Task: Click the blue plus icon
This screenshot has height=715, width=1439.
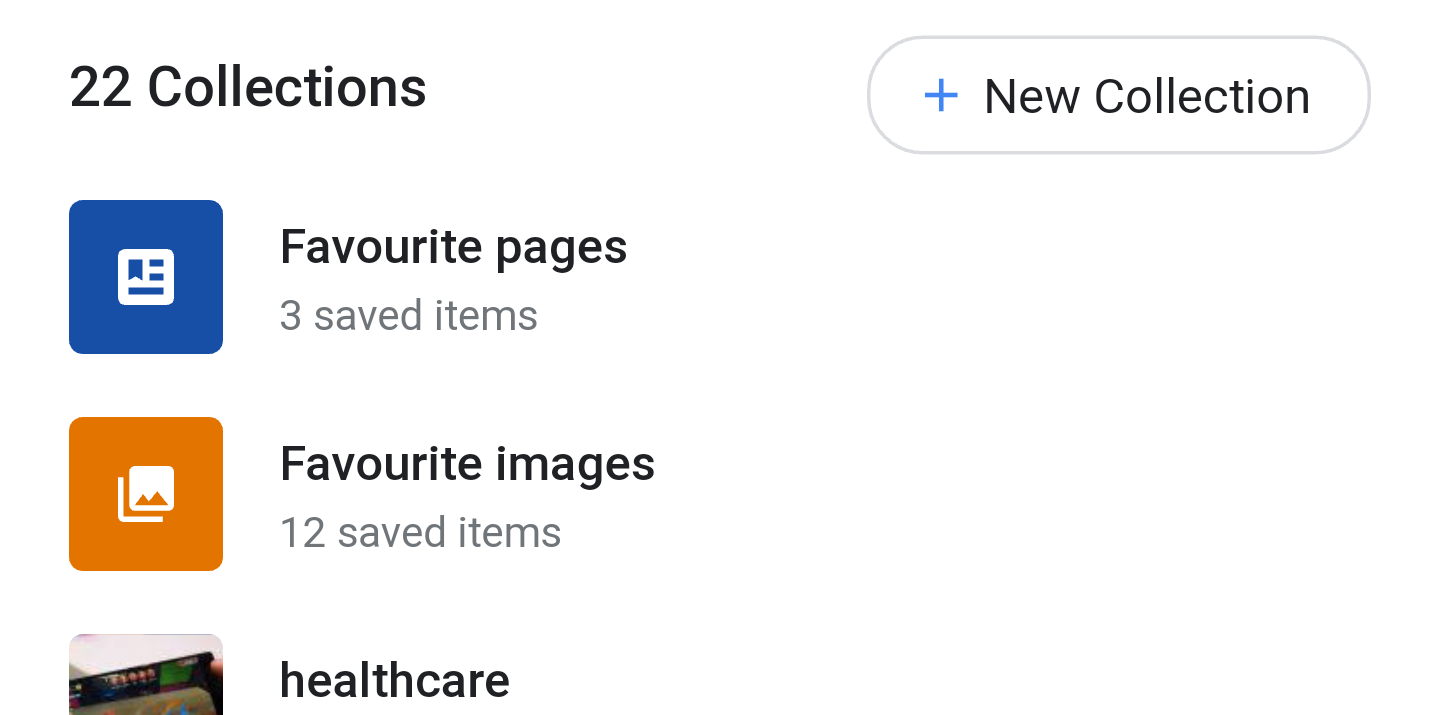Action: click(x=940, y=96)
